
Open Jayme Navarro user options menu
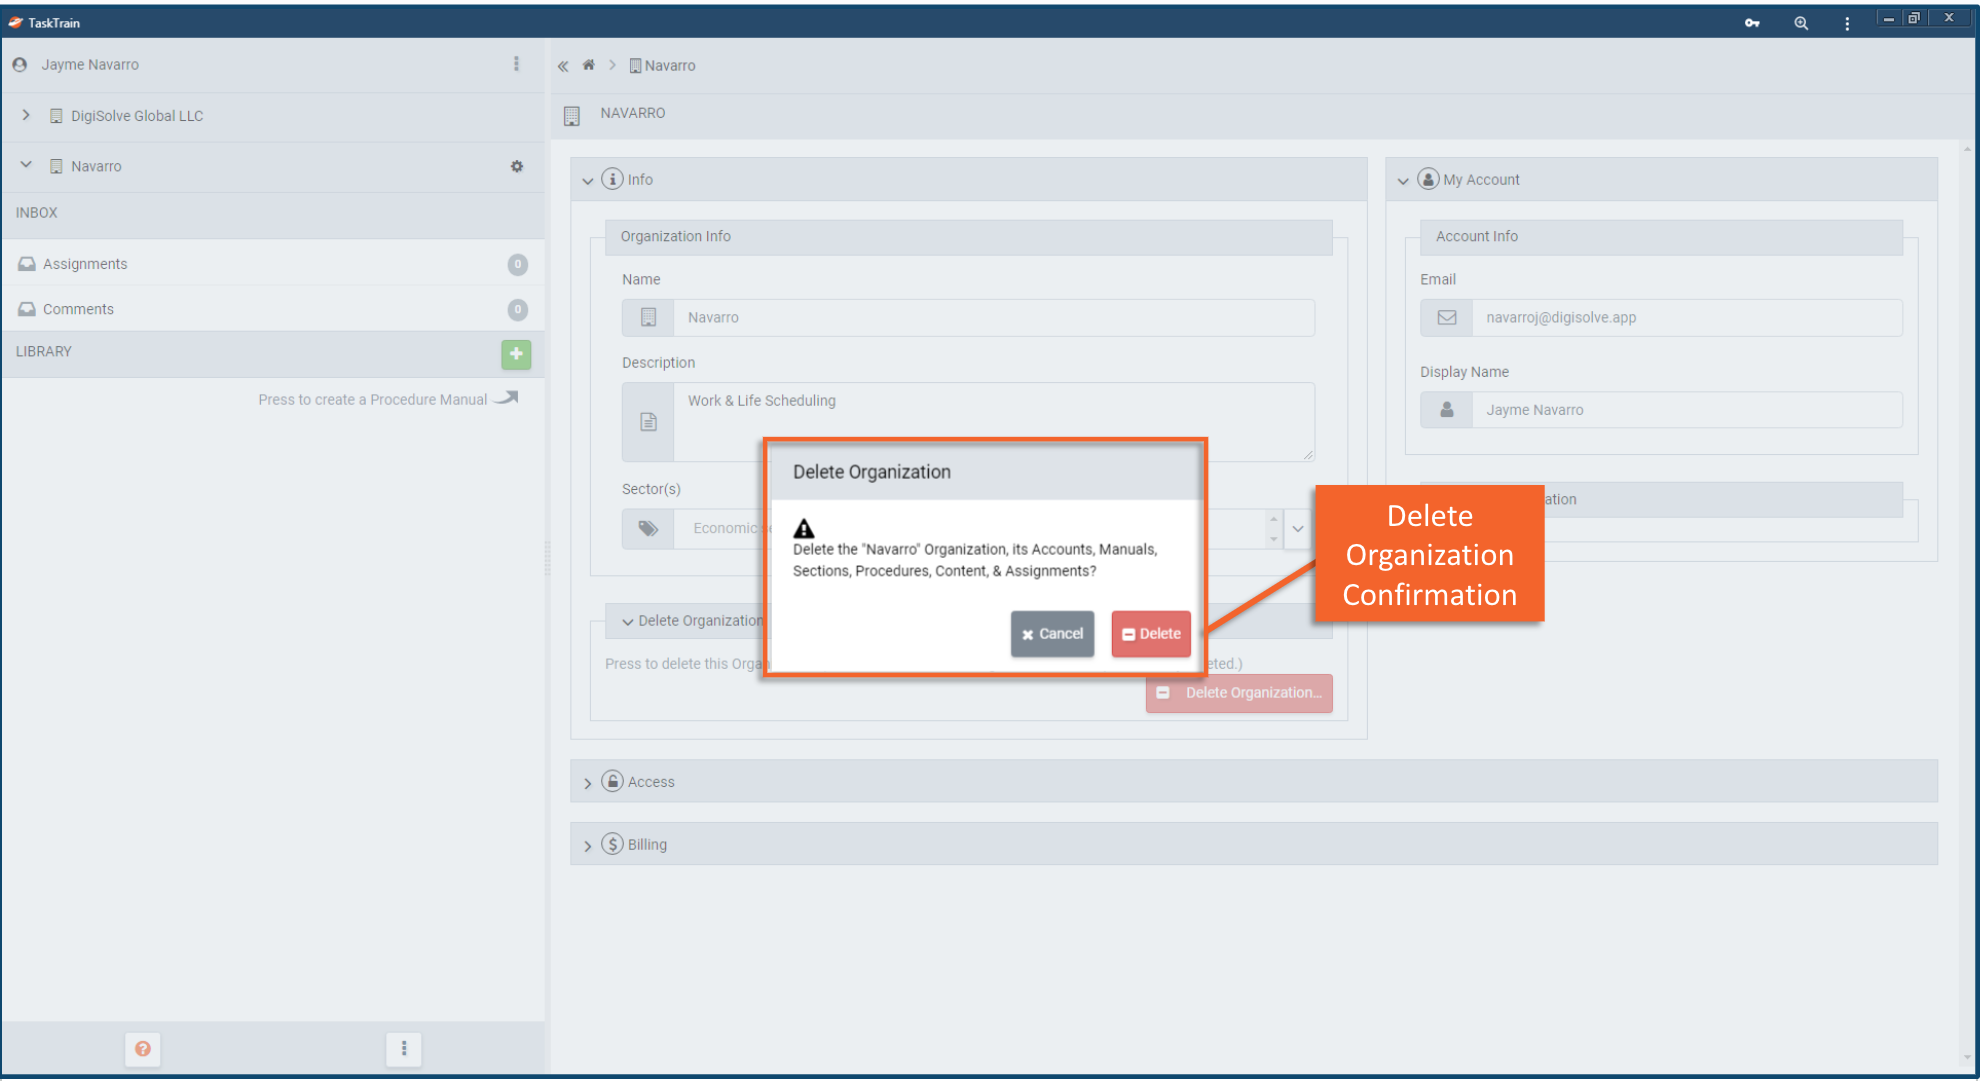(516, 64)
